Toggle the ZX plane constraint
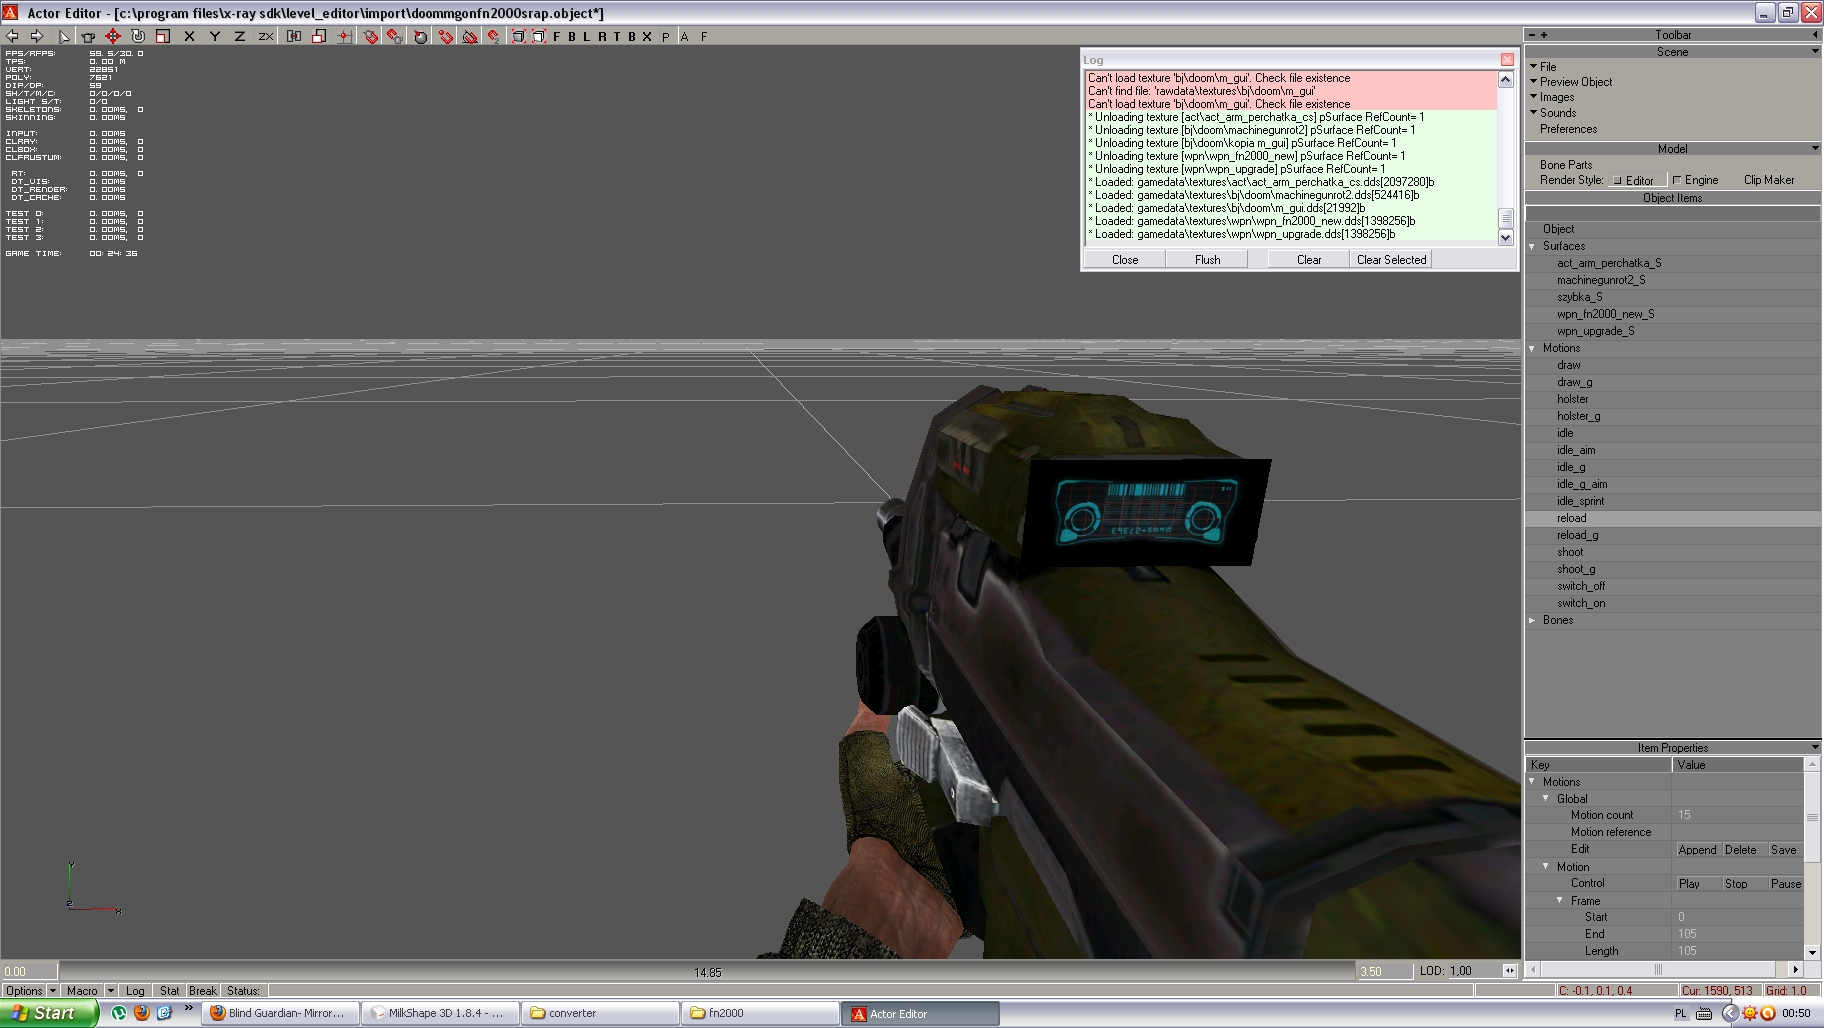 [x=265, y=36]
